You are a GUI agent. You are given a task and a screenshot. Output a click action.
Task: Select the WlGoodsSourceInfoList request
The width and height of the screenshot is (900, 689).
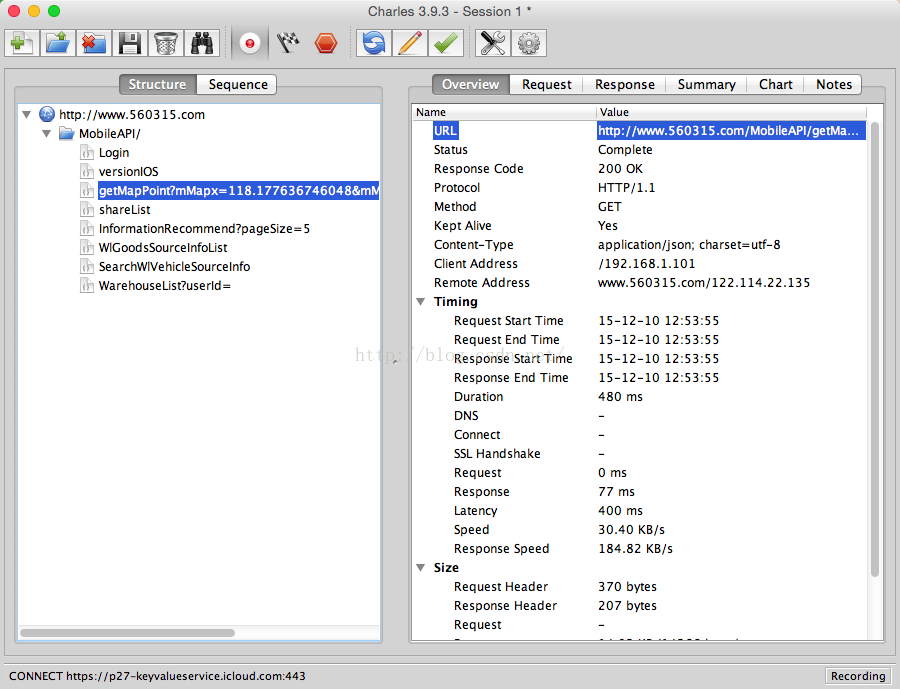click(163, 247)
